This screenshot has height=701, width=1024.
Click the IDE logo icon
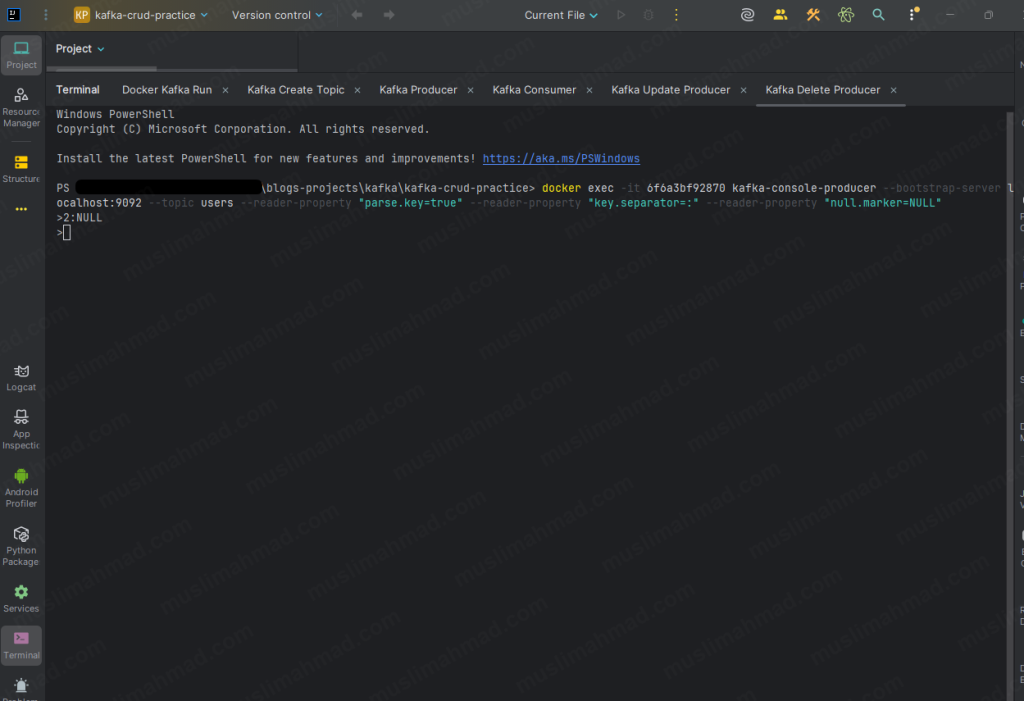pos(13,14)
